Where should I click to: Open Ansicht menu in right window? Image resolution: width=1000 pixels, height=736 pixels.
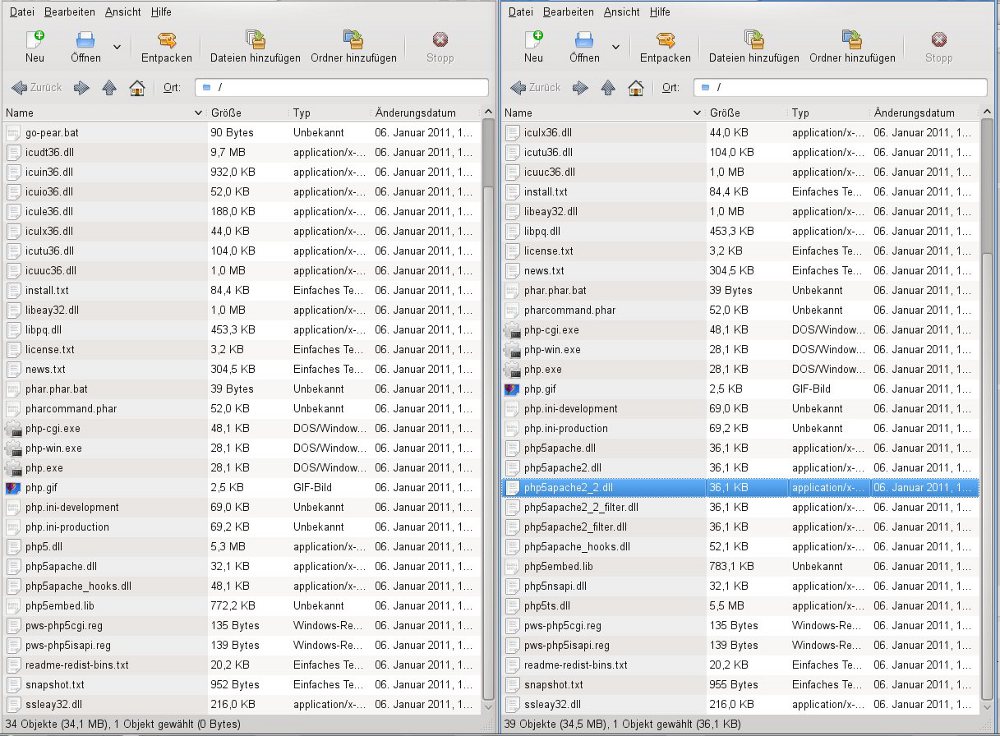pos(622,11)
